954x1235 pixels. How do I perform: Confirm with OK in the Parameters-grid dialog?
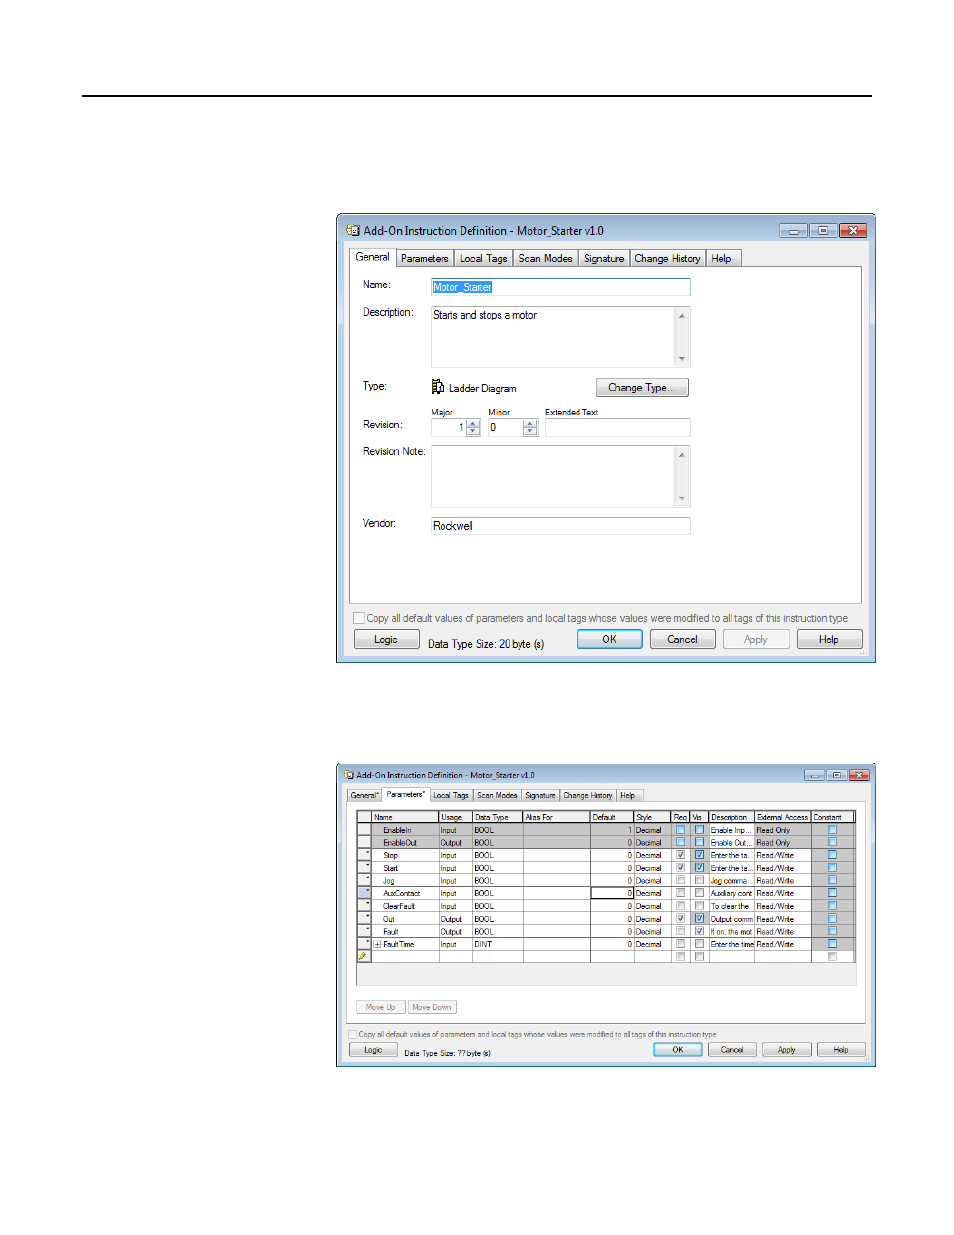tap(677, 1049)
